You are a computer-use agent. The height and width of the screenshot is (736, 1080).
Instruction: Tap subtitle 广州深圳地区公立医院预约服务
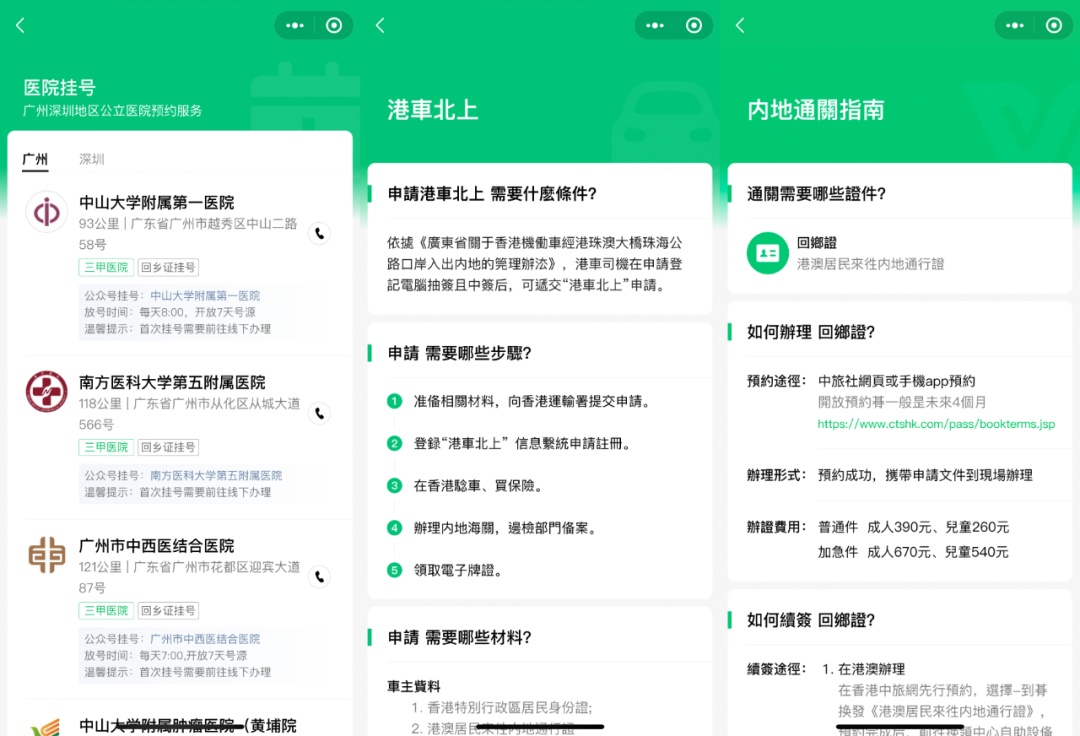(x=112, y=110)
